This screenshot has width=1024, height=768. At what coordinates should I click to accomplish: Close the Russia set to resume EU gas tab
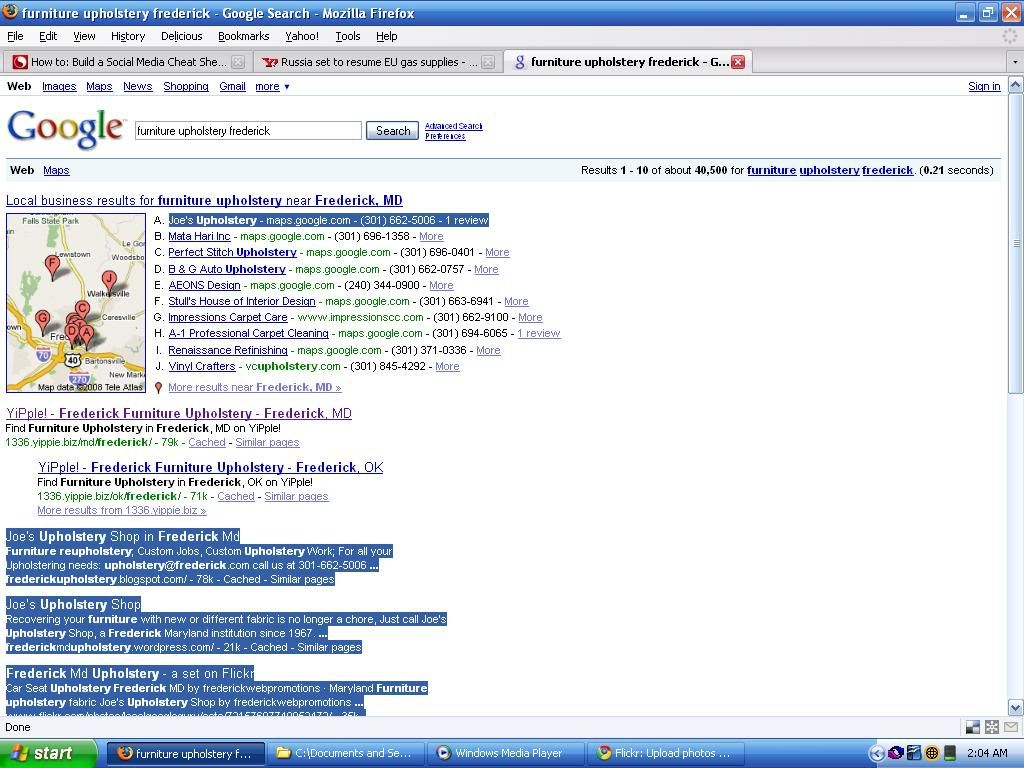point(488,62)
